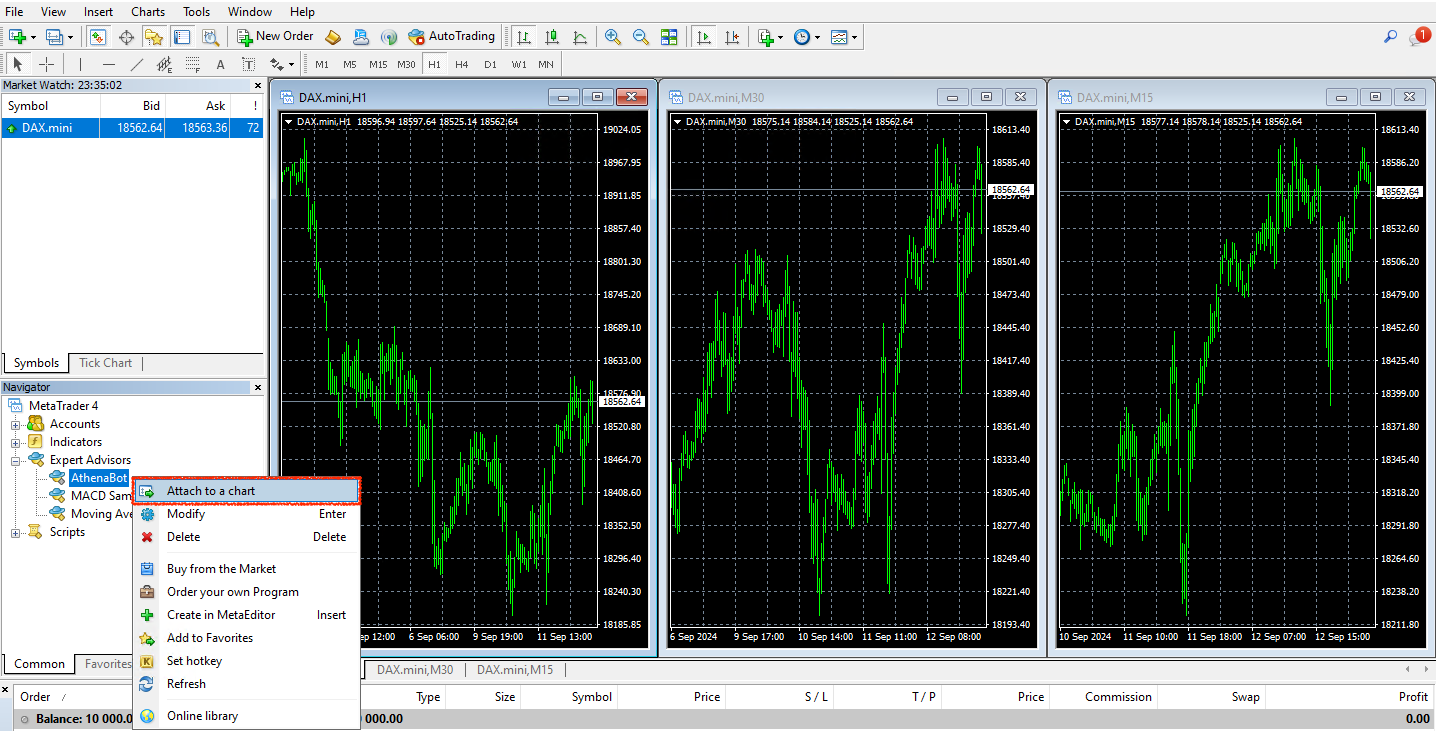Select Add to Favorites
This screenshot has height=731, width=1436.
click(x=246, y=638)
